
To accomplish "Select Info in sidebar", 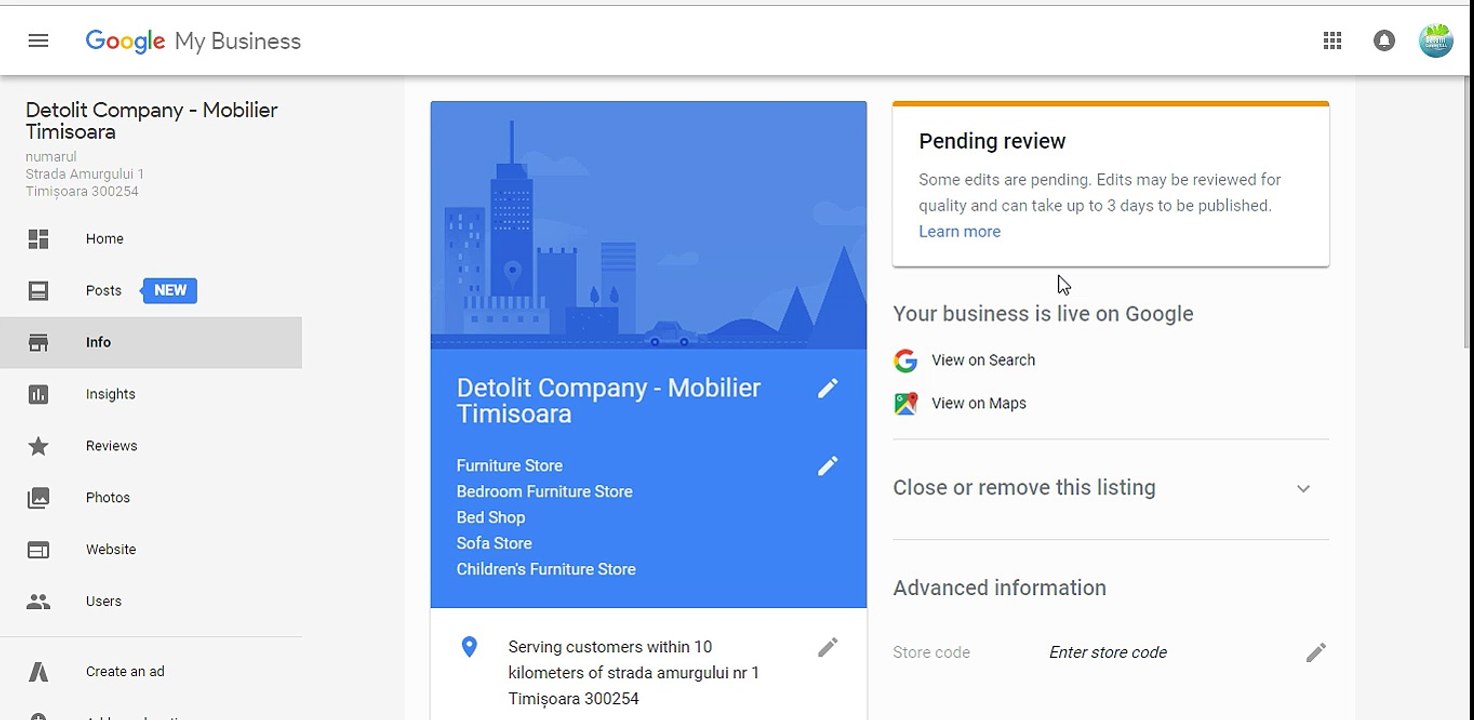I will pyautogui.click(x=99, y=343).
